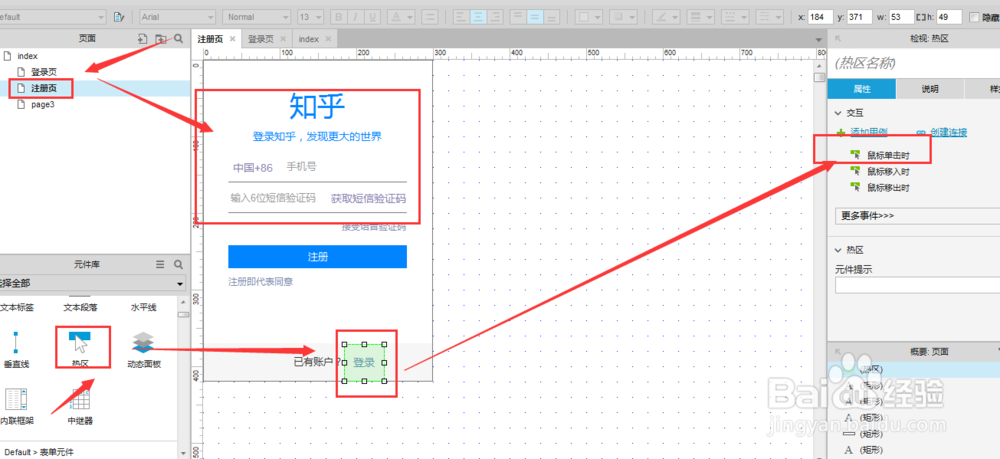Select the 中继器 repeater widget

80,406
